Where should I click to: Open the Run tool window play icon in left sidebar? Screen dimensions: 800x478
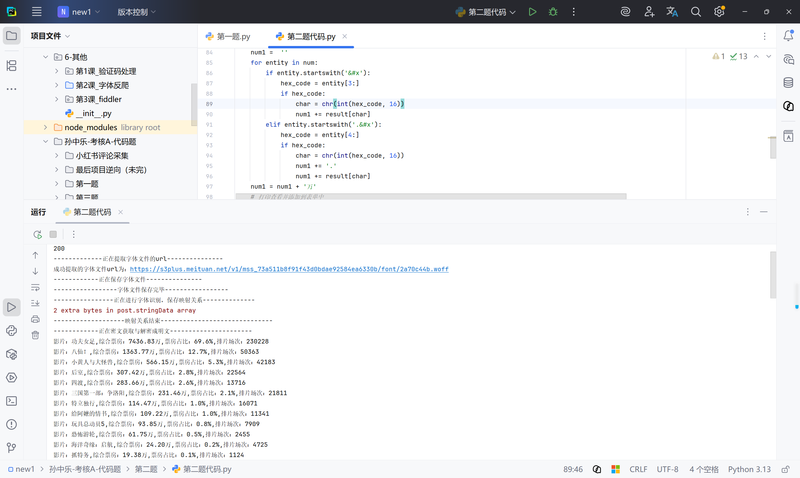12,307
